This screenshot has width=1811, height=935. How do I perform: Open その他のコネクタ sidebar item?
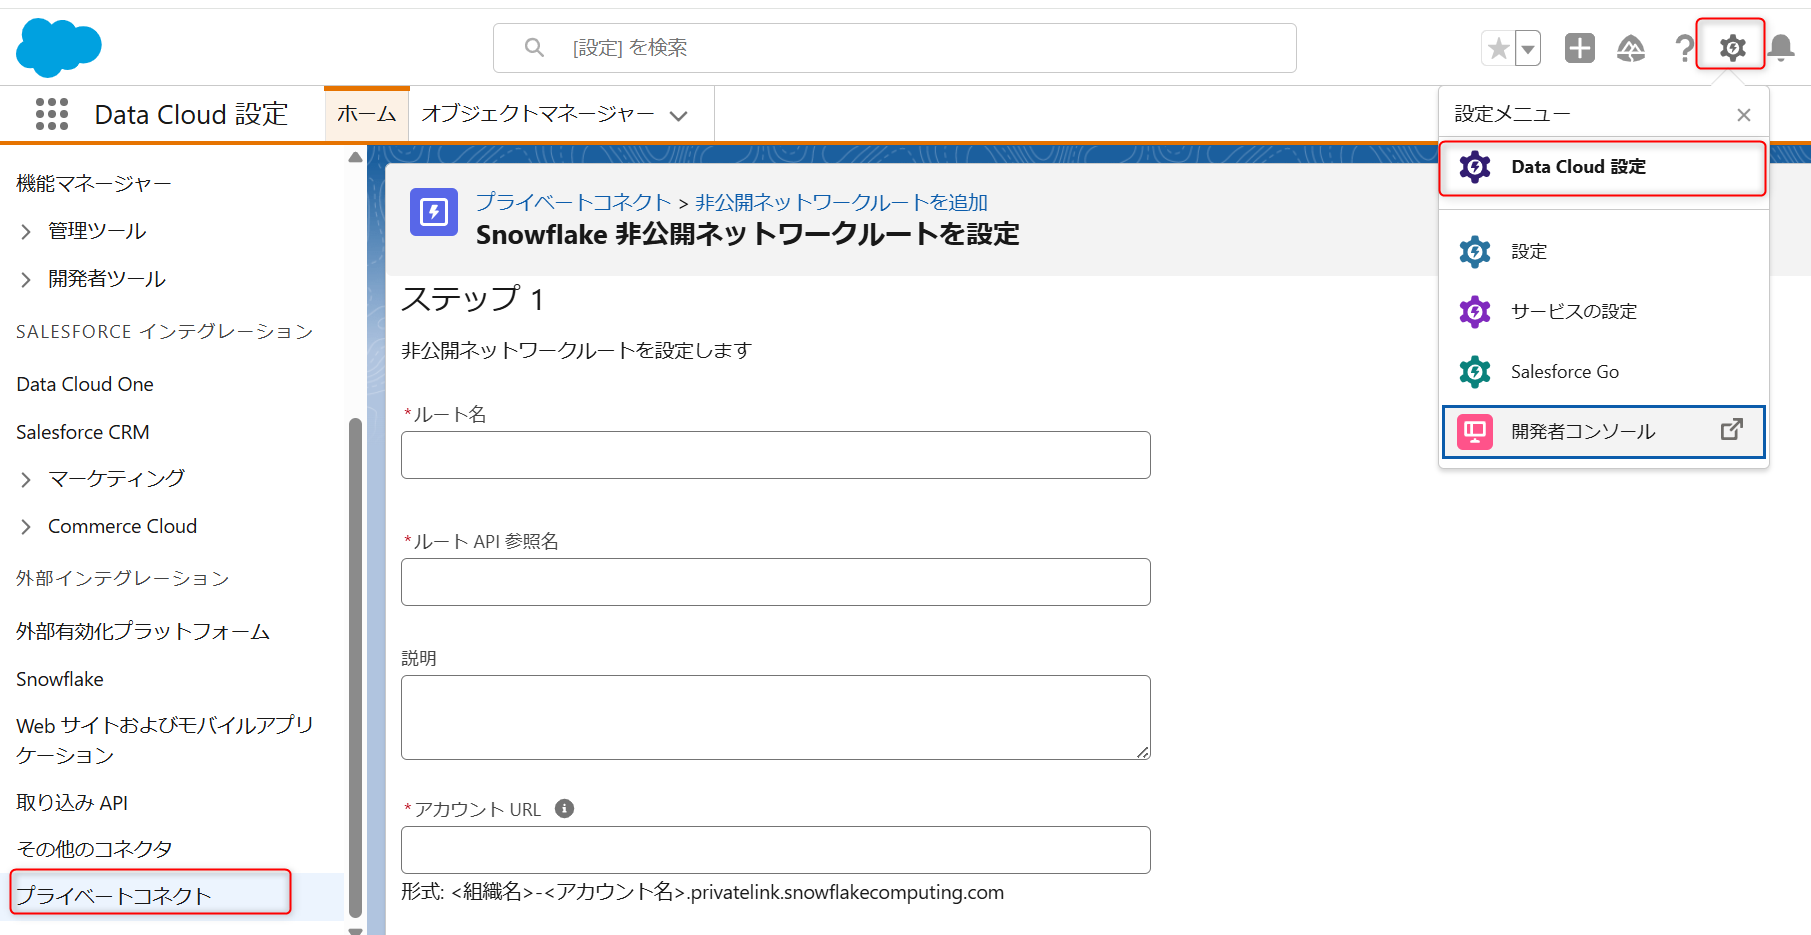[x=94, y=850]
